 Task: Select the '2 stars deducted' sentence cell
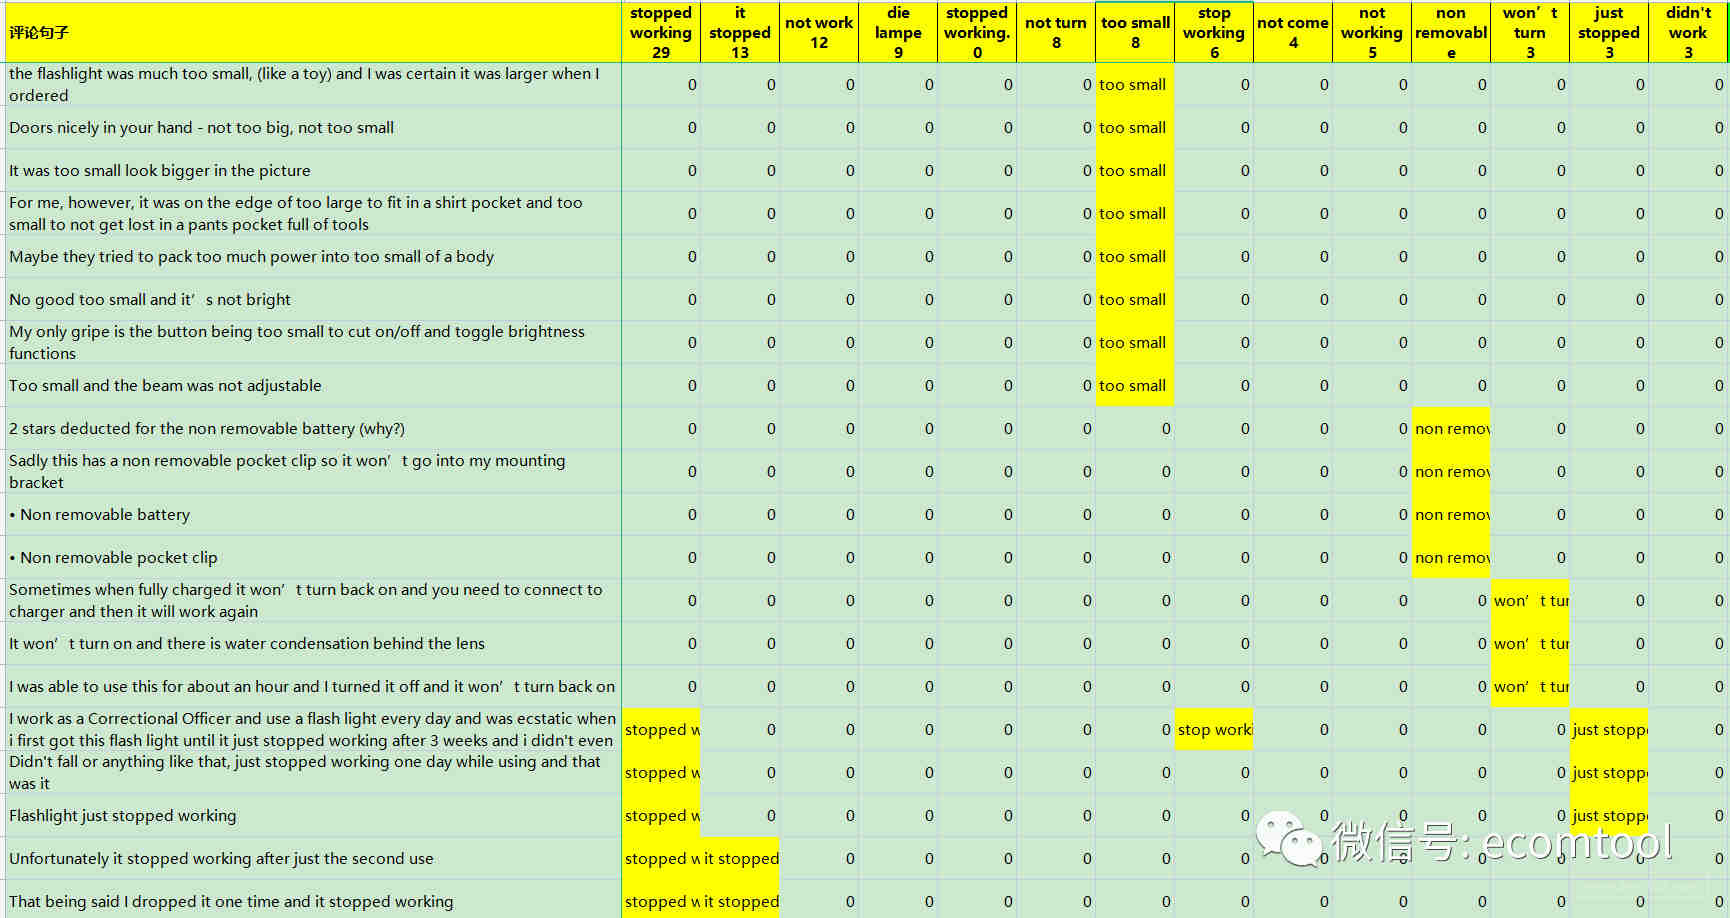(x=313, y=428)
